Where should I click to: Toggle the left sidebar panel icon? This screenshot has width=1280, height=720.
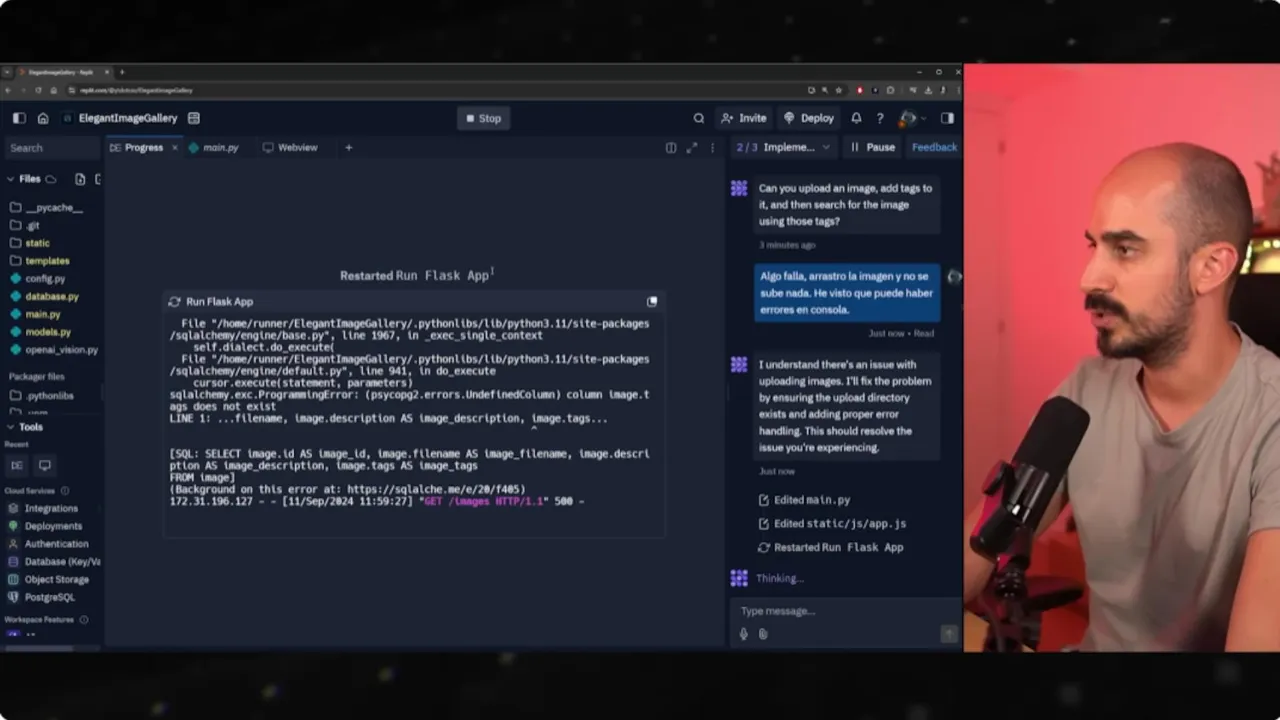(x=19, y=118)
